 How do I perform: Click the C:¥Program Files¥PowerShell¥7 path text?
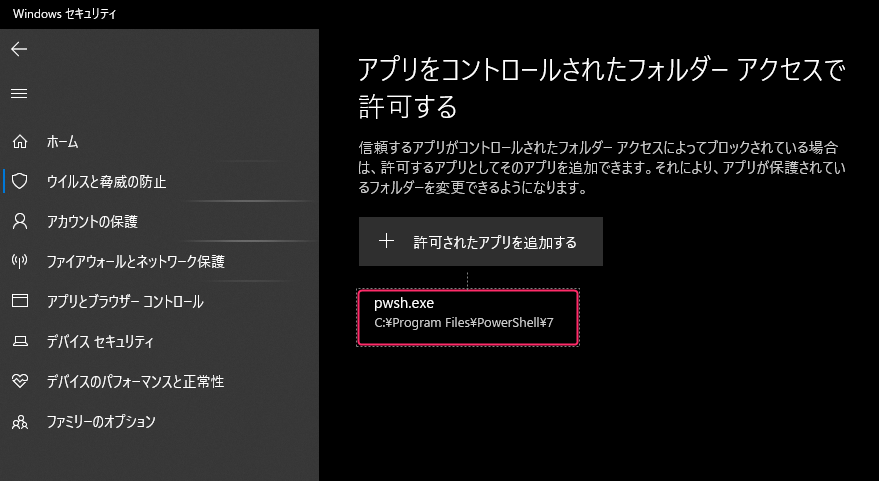point(464,323)
